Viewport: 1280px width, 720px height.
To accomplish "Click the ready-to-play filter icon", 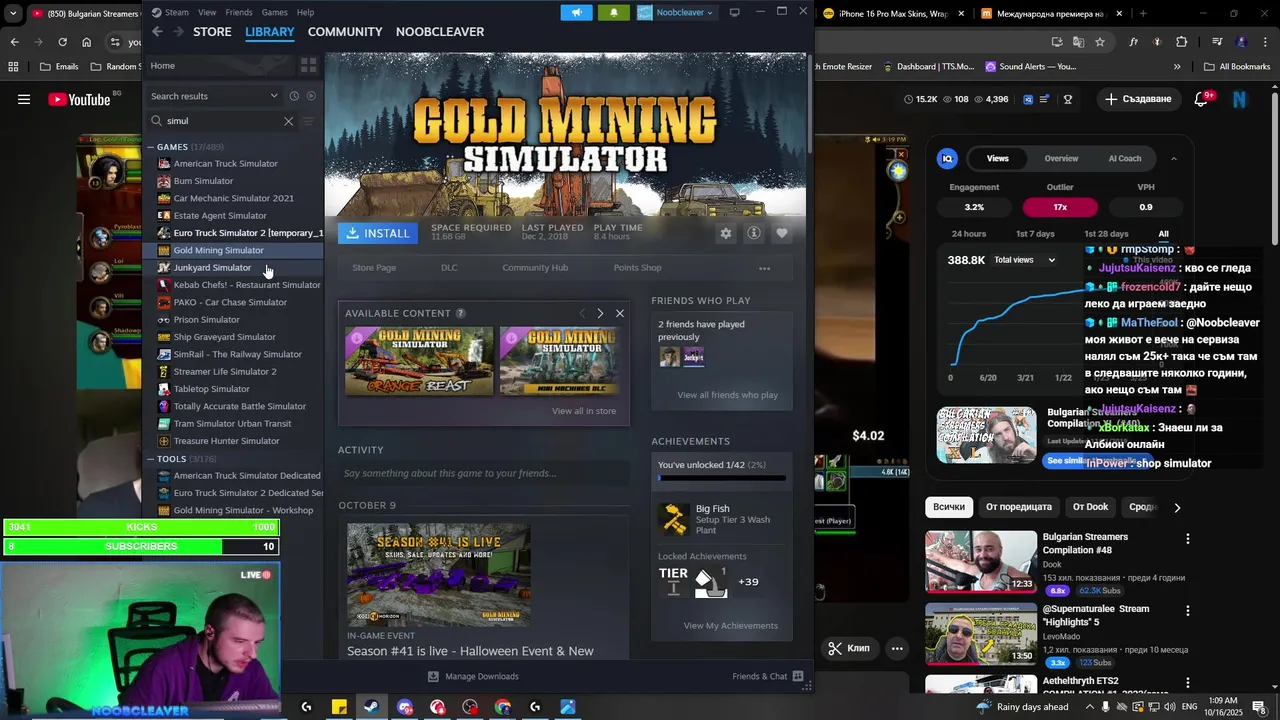I will 311,96.
